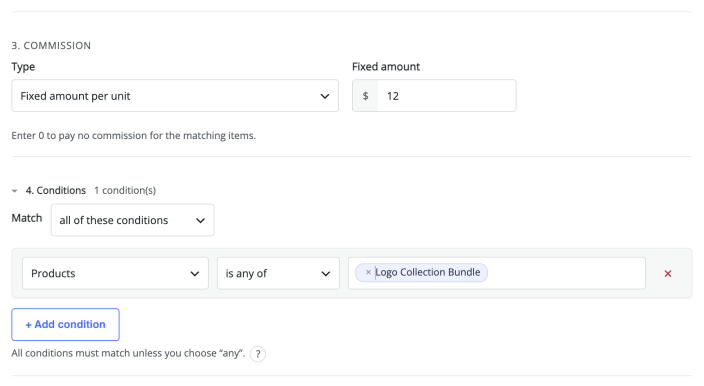Edit the Fixed amount value field
This screenshot has height=386, width=704.
tap(447, 96)
